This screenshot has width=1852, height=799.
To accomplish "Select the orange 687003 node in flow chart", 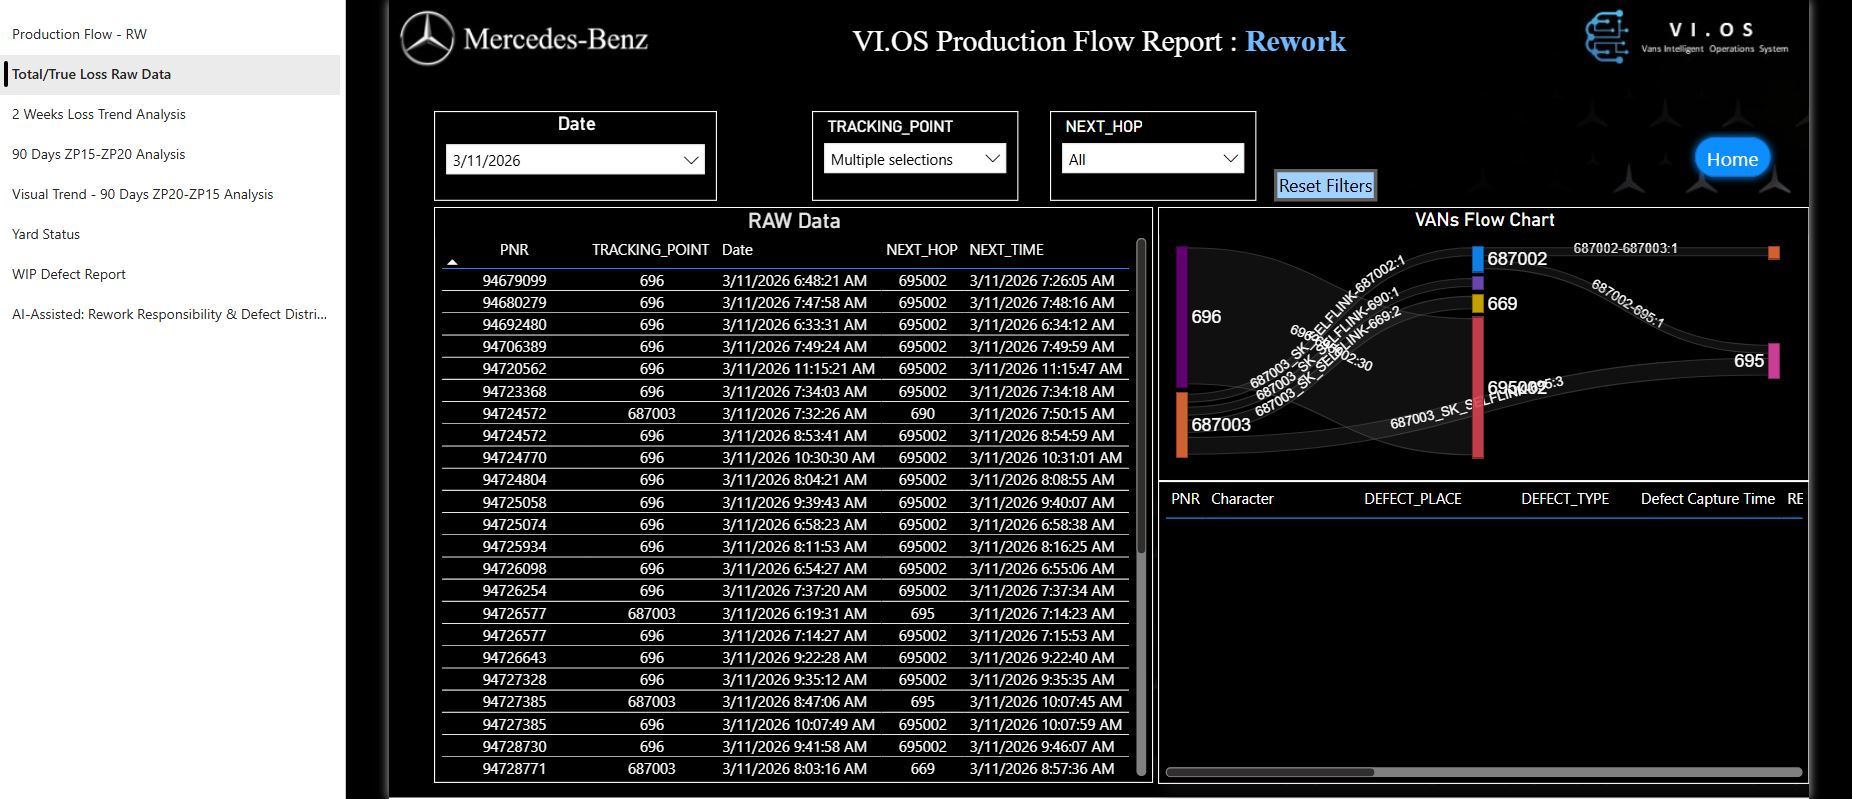I will pyautogui.click(x=1182, y=424).
